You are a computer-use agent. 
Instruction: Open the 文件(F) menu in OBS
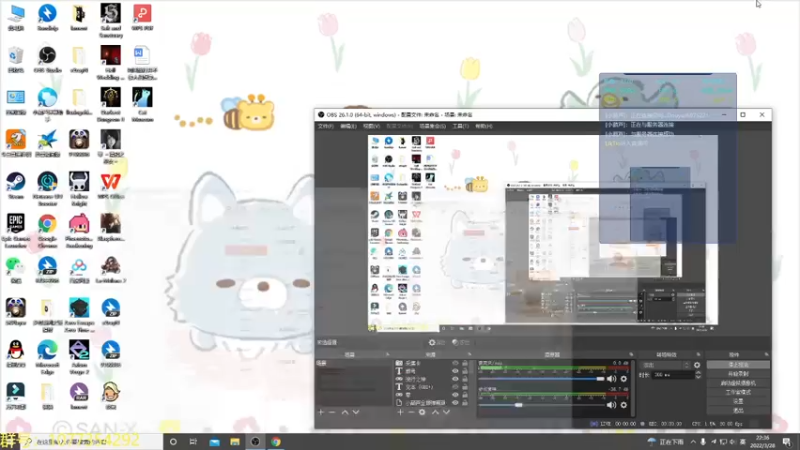click(x=326, y=126)
